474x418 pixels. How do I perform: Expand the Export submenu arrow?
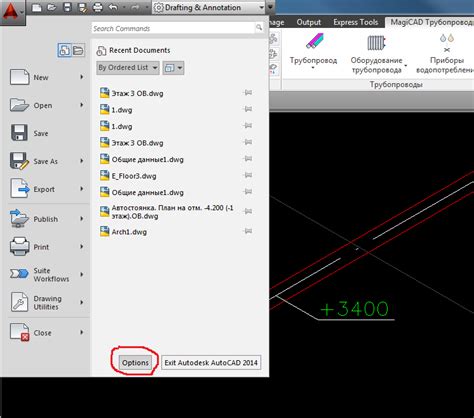point(81,189)
